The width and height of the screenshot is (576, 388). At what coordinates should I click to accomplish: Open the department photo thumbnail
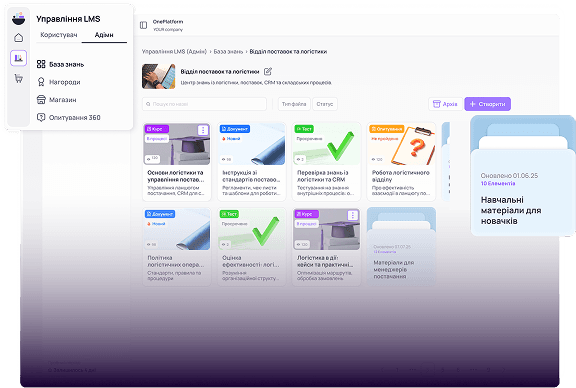pos(159,76)
